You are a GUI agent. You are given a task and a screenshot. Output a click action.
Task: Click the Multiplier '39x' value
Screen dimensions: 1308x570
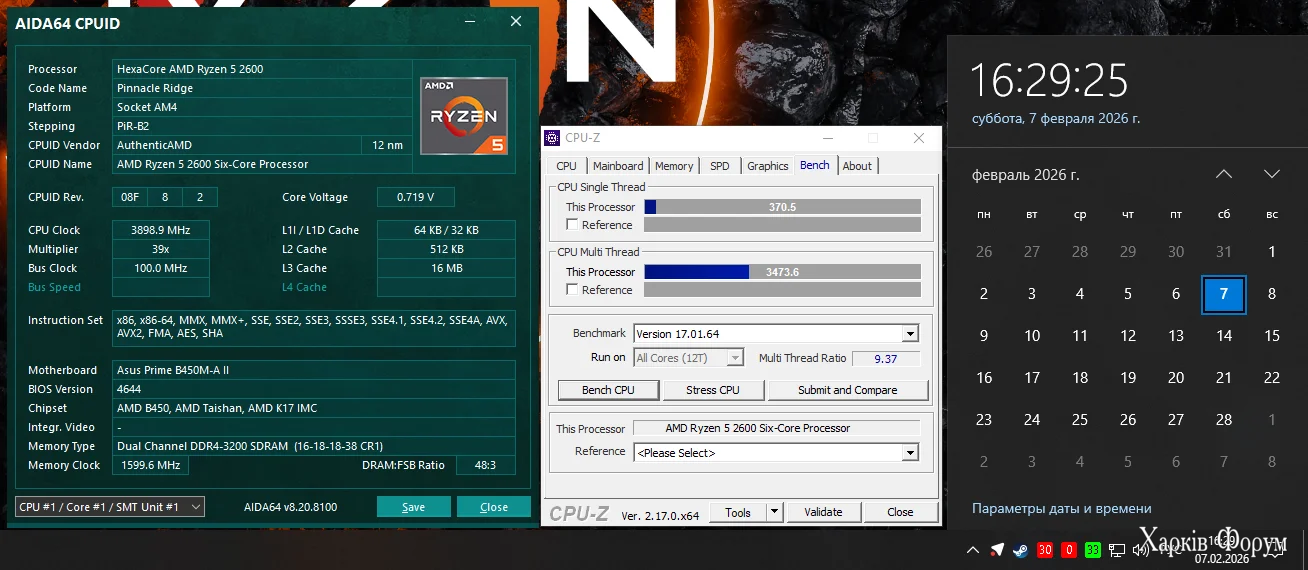tap(160, 249)
